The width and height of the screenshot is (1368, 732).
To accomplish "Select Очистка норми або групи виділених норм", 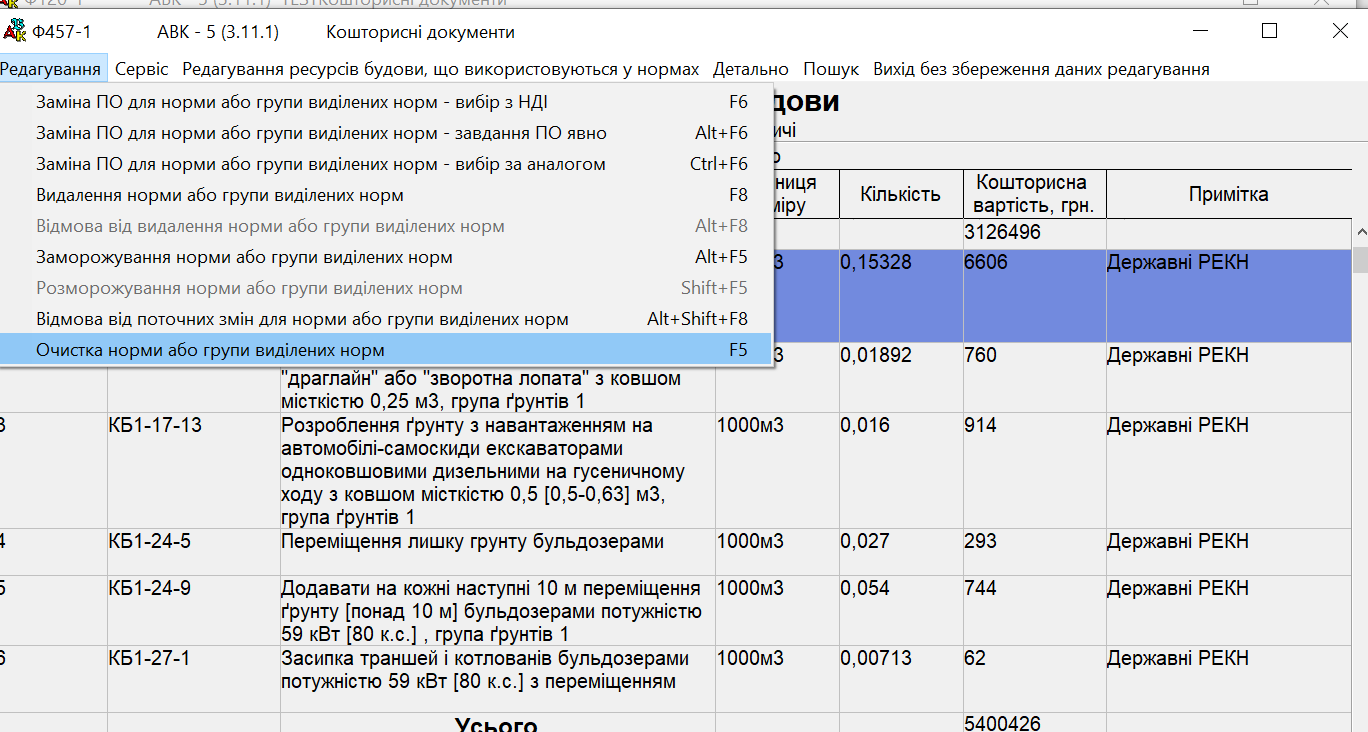I will pos(210,350).
